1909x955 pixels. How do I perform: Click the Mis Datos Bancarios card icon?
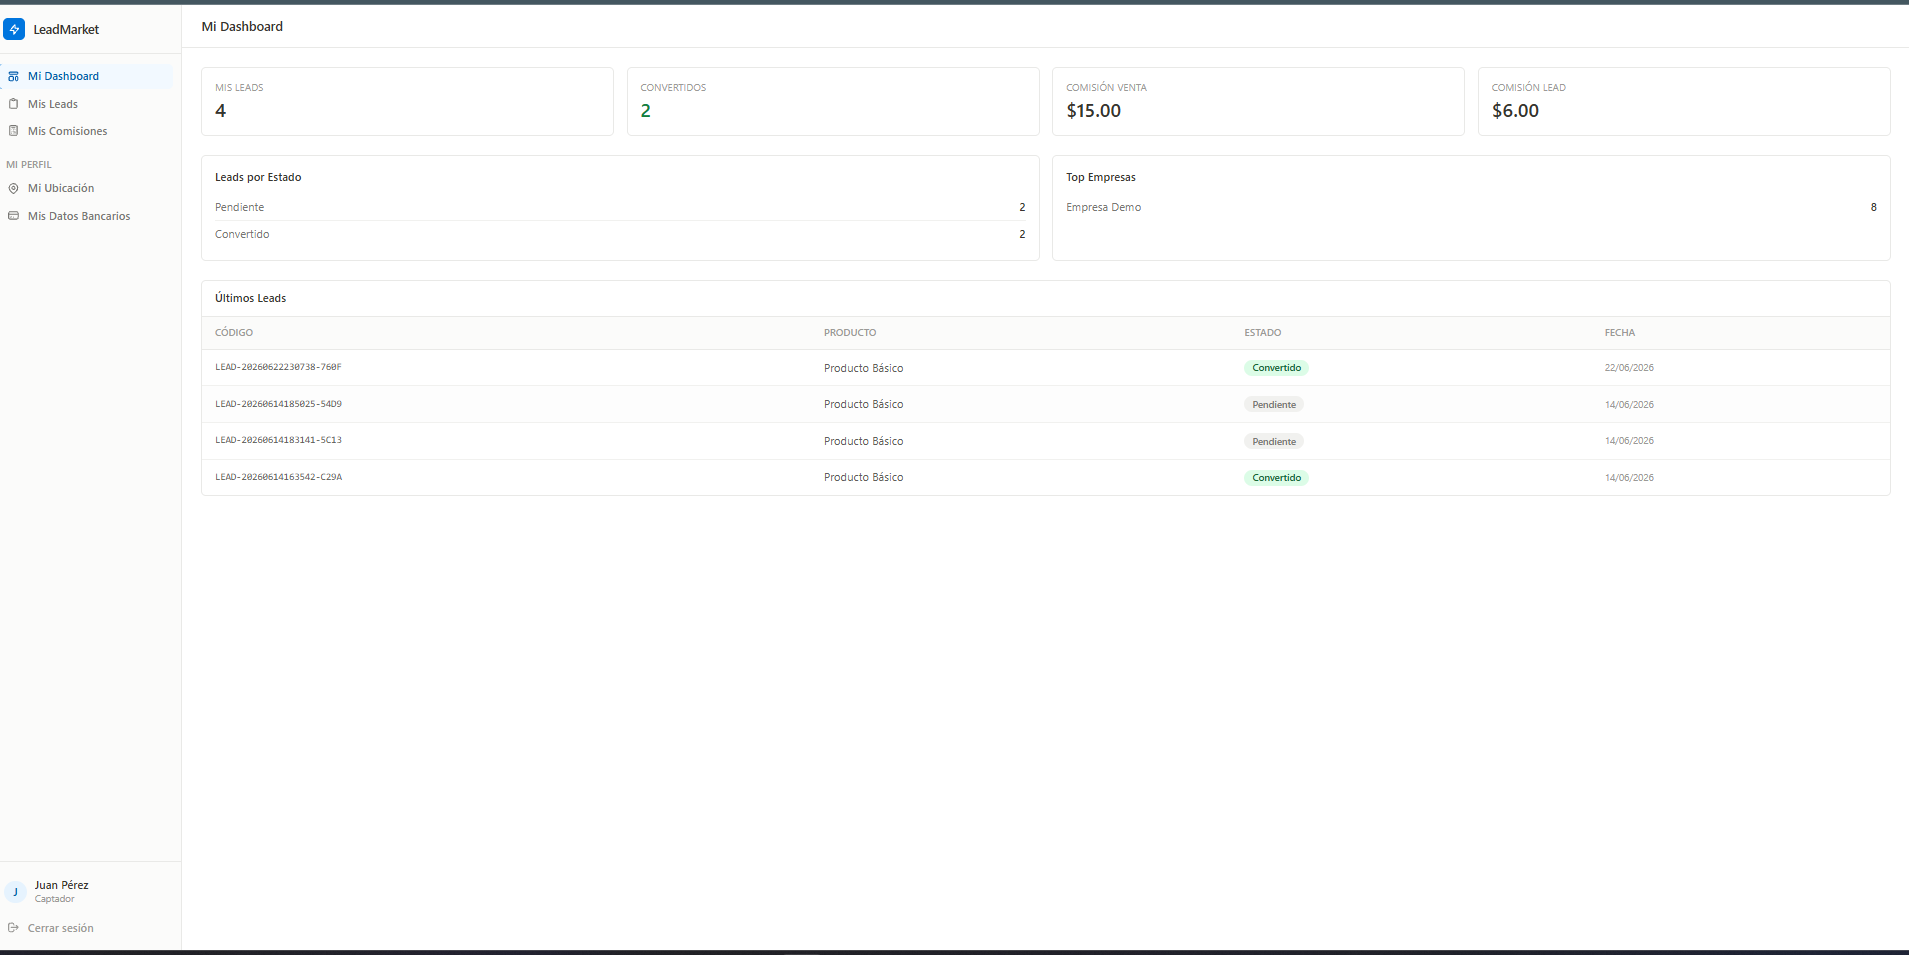13,216
